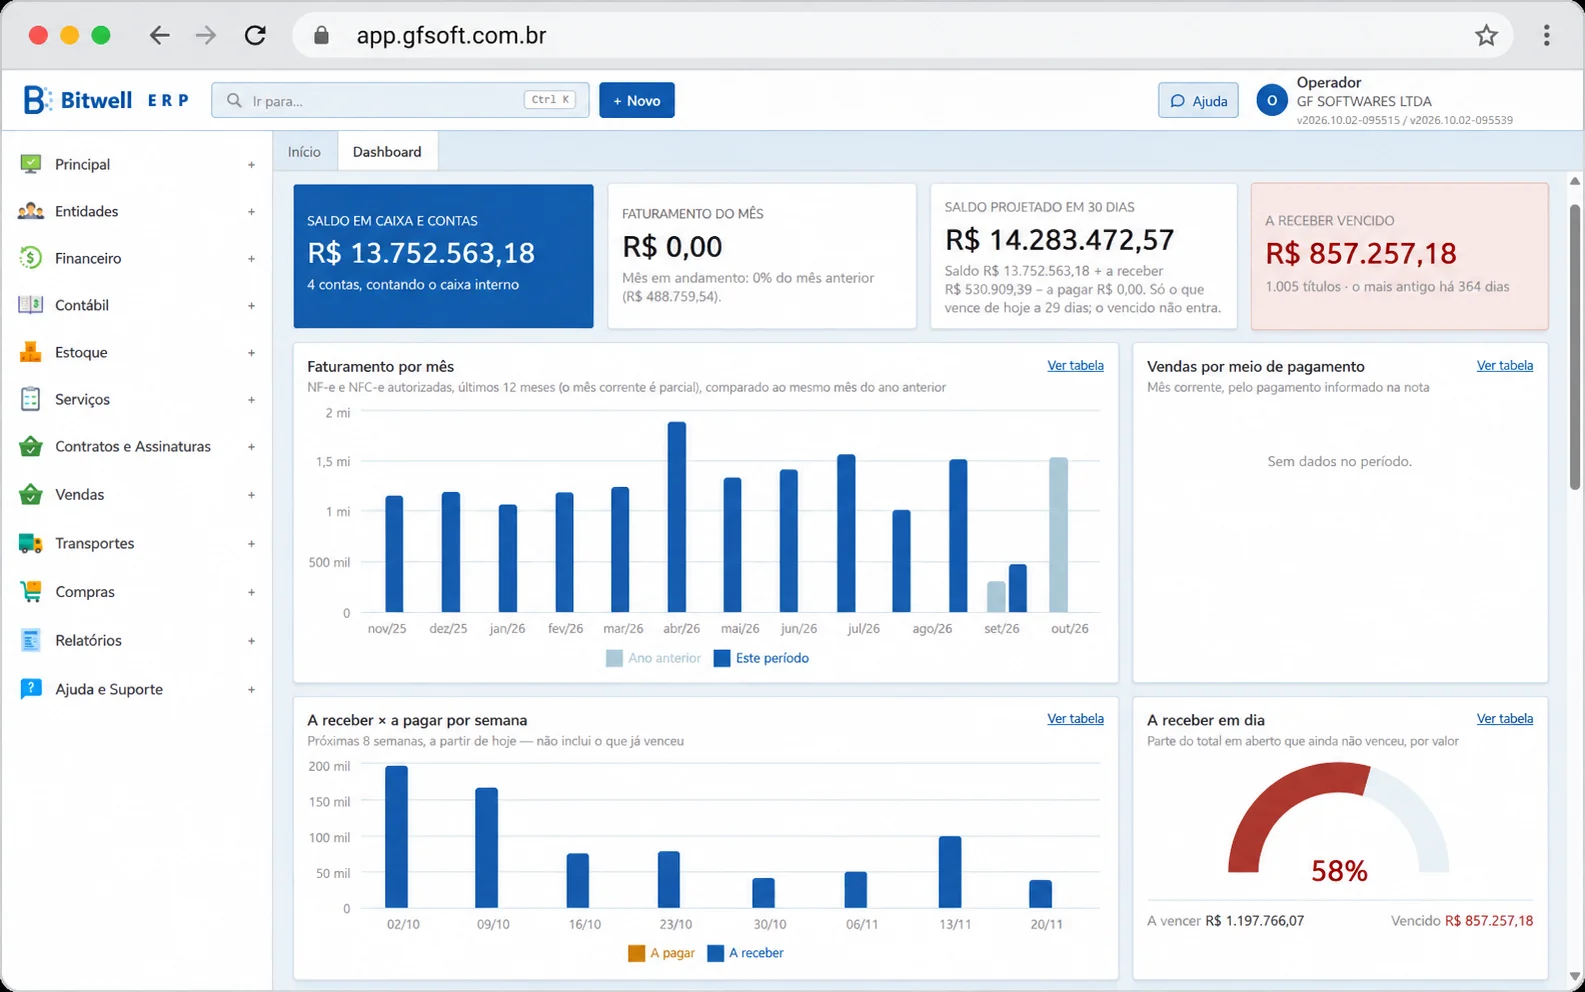Click the browser address bar URL

tap(451, 36)
